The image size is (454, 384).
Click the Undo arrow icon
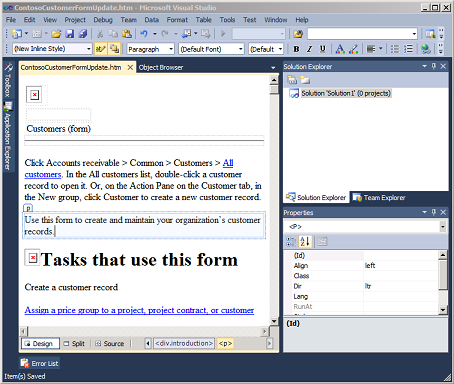(144, 34)
